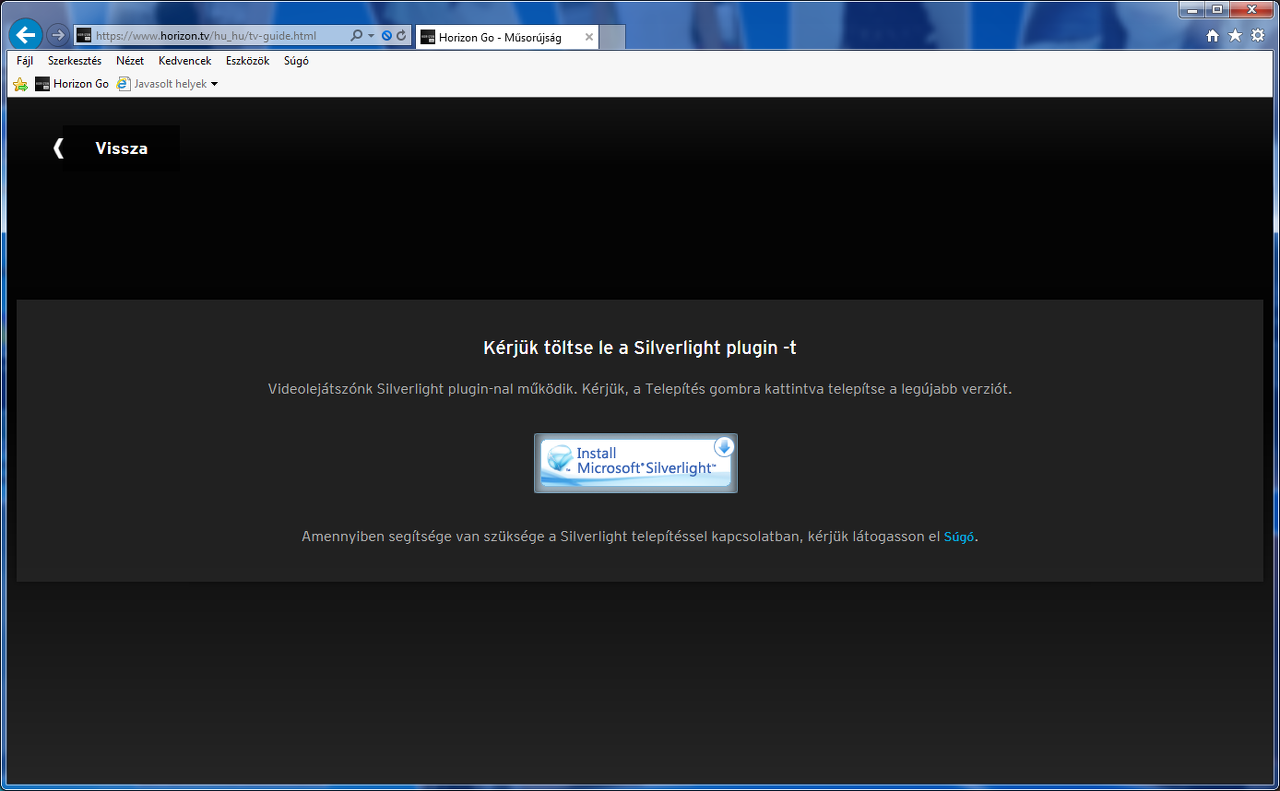Click the Install Microsoft Silverlight button
Image resolution: width=1280 pixels, height=791 pixels.
point(636,463)
